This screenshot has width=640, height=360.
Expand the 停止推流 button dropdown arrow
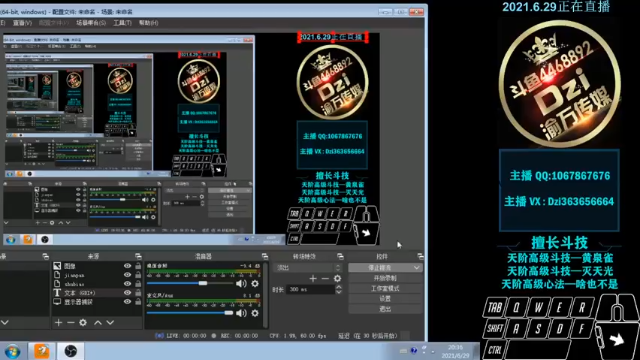point(416,268)
